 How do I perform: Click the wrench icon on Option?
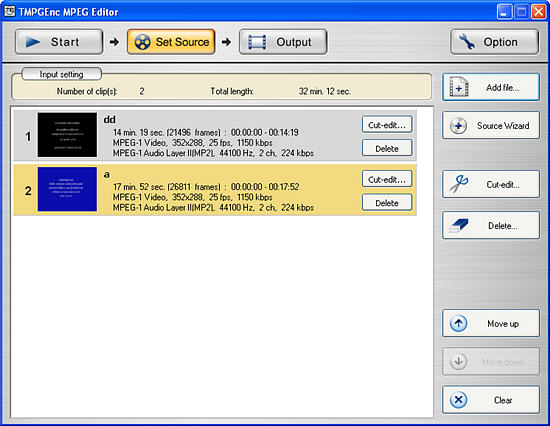(x=467, y=42)
